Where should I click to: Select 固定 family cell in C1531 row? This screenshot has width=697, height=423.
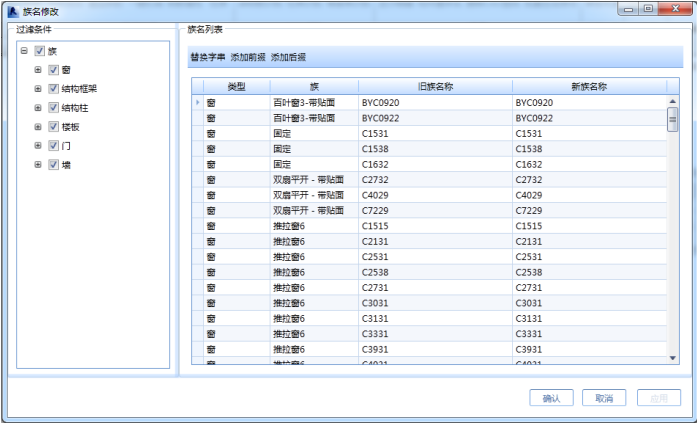pyautogui.click(x=314, y=133)
